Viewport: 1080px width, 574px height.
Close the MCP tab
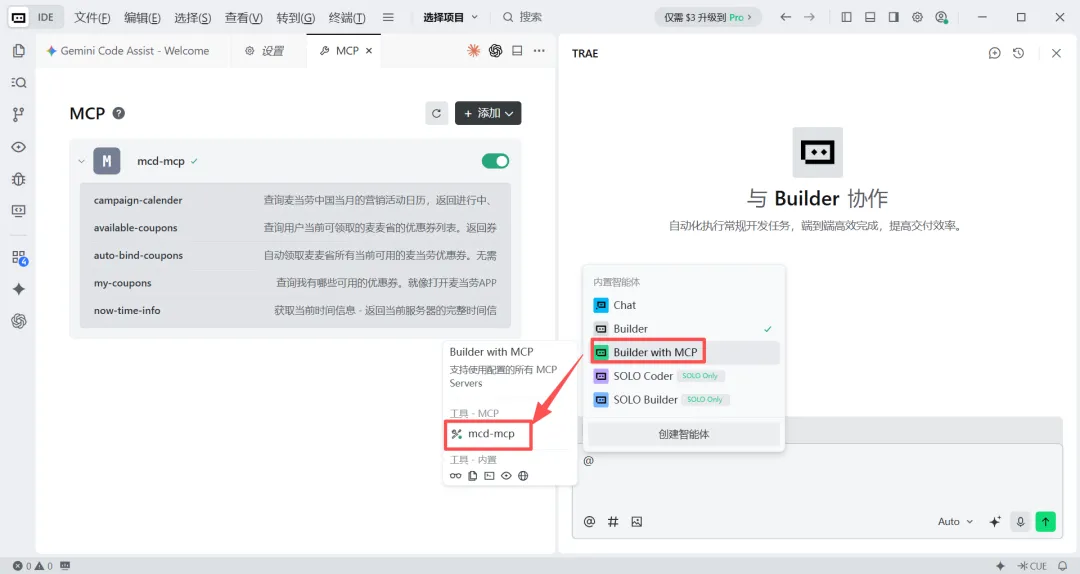click(x=369, y=50)
